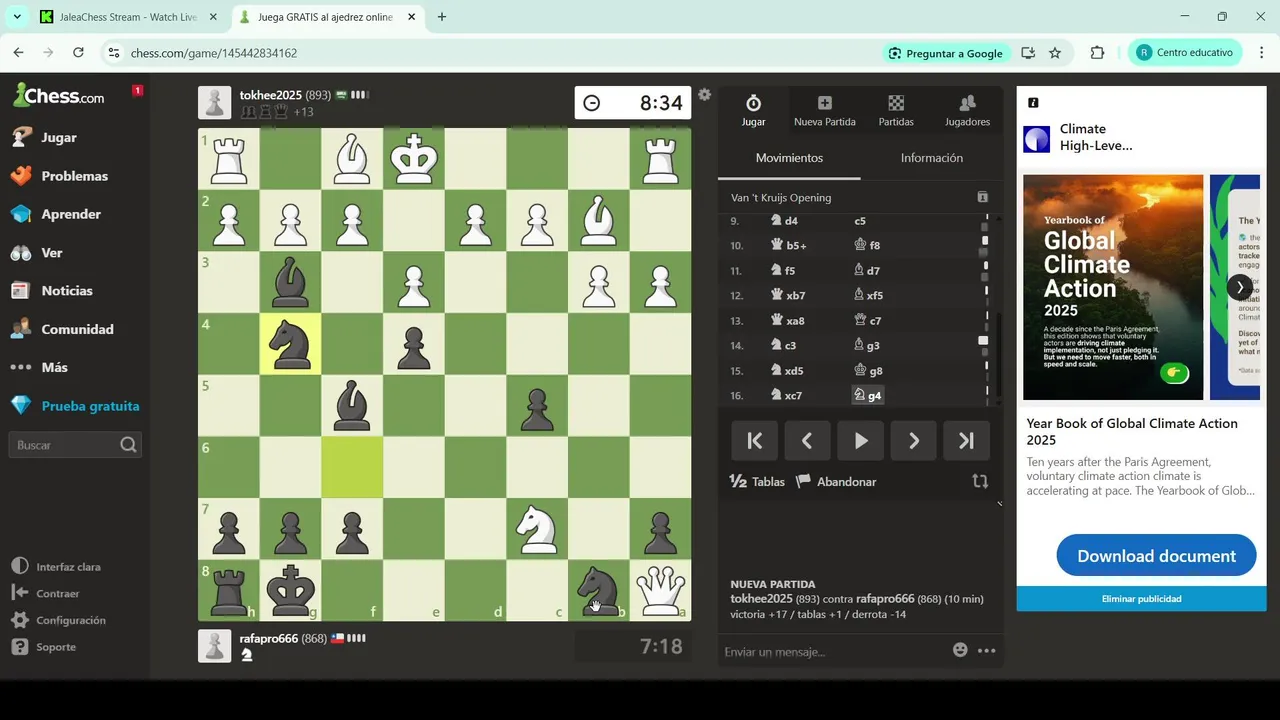This screenshot has width=1280, height=720.
Task: Click Global Climate Action ad image
Action: (x=1113, y=287)
